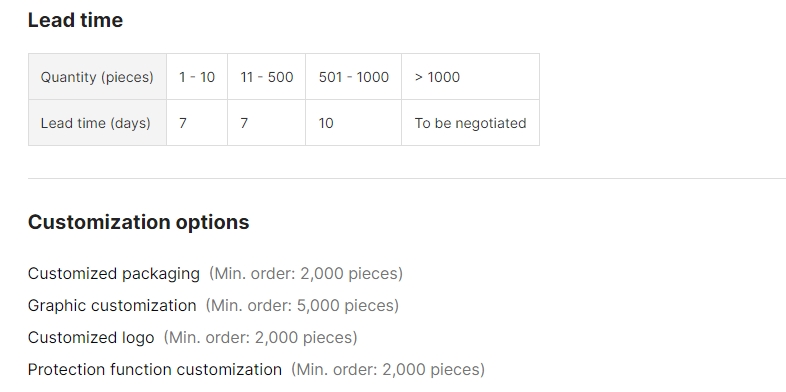This screenshot has height=392, width=786.
Task: Select the Graphic customization option
Action: (112, 306)
